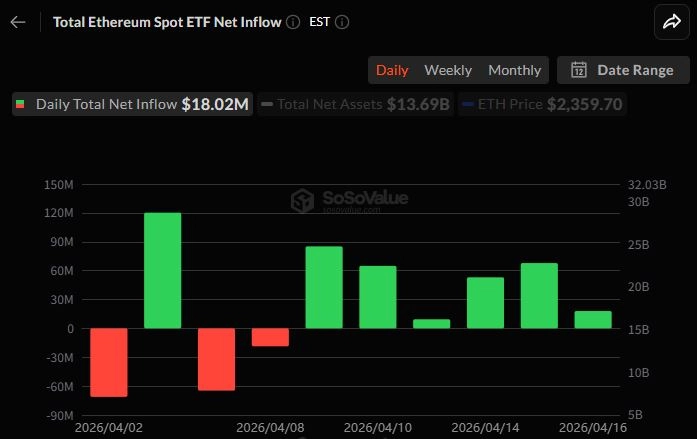
Task: Toggle the Total Net Assets series
Action: [x=355, y=104]
